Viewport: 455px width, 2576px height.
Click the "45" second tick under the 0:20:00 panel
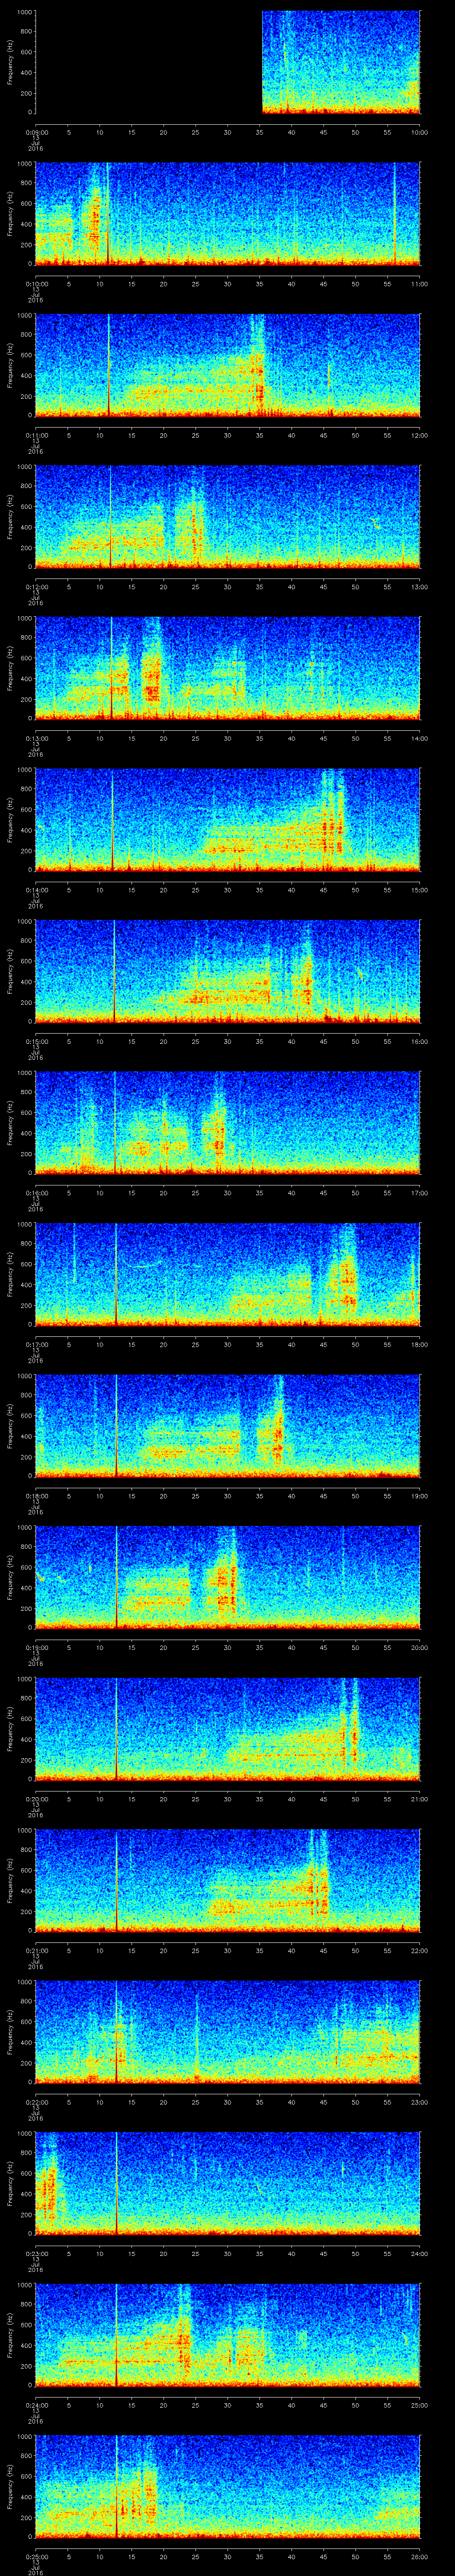click(x=324, y=1799)
